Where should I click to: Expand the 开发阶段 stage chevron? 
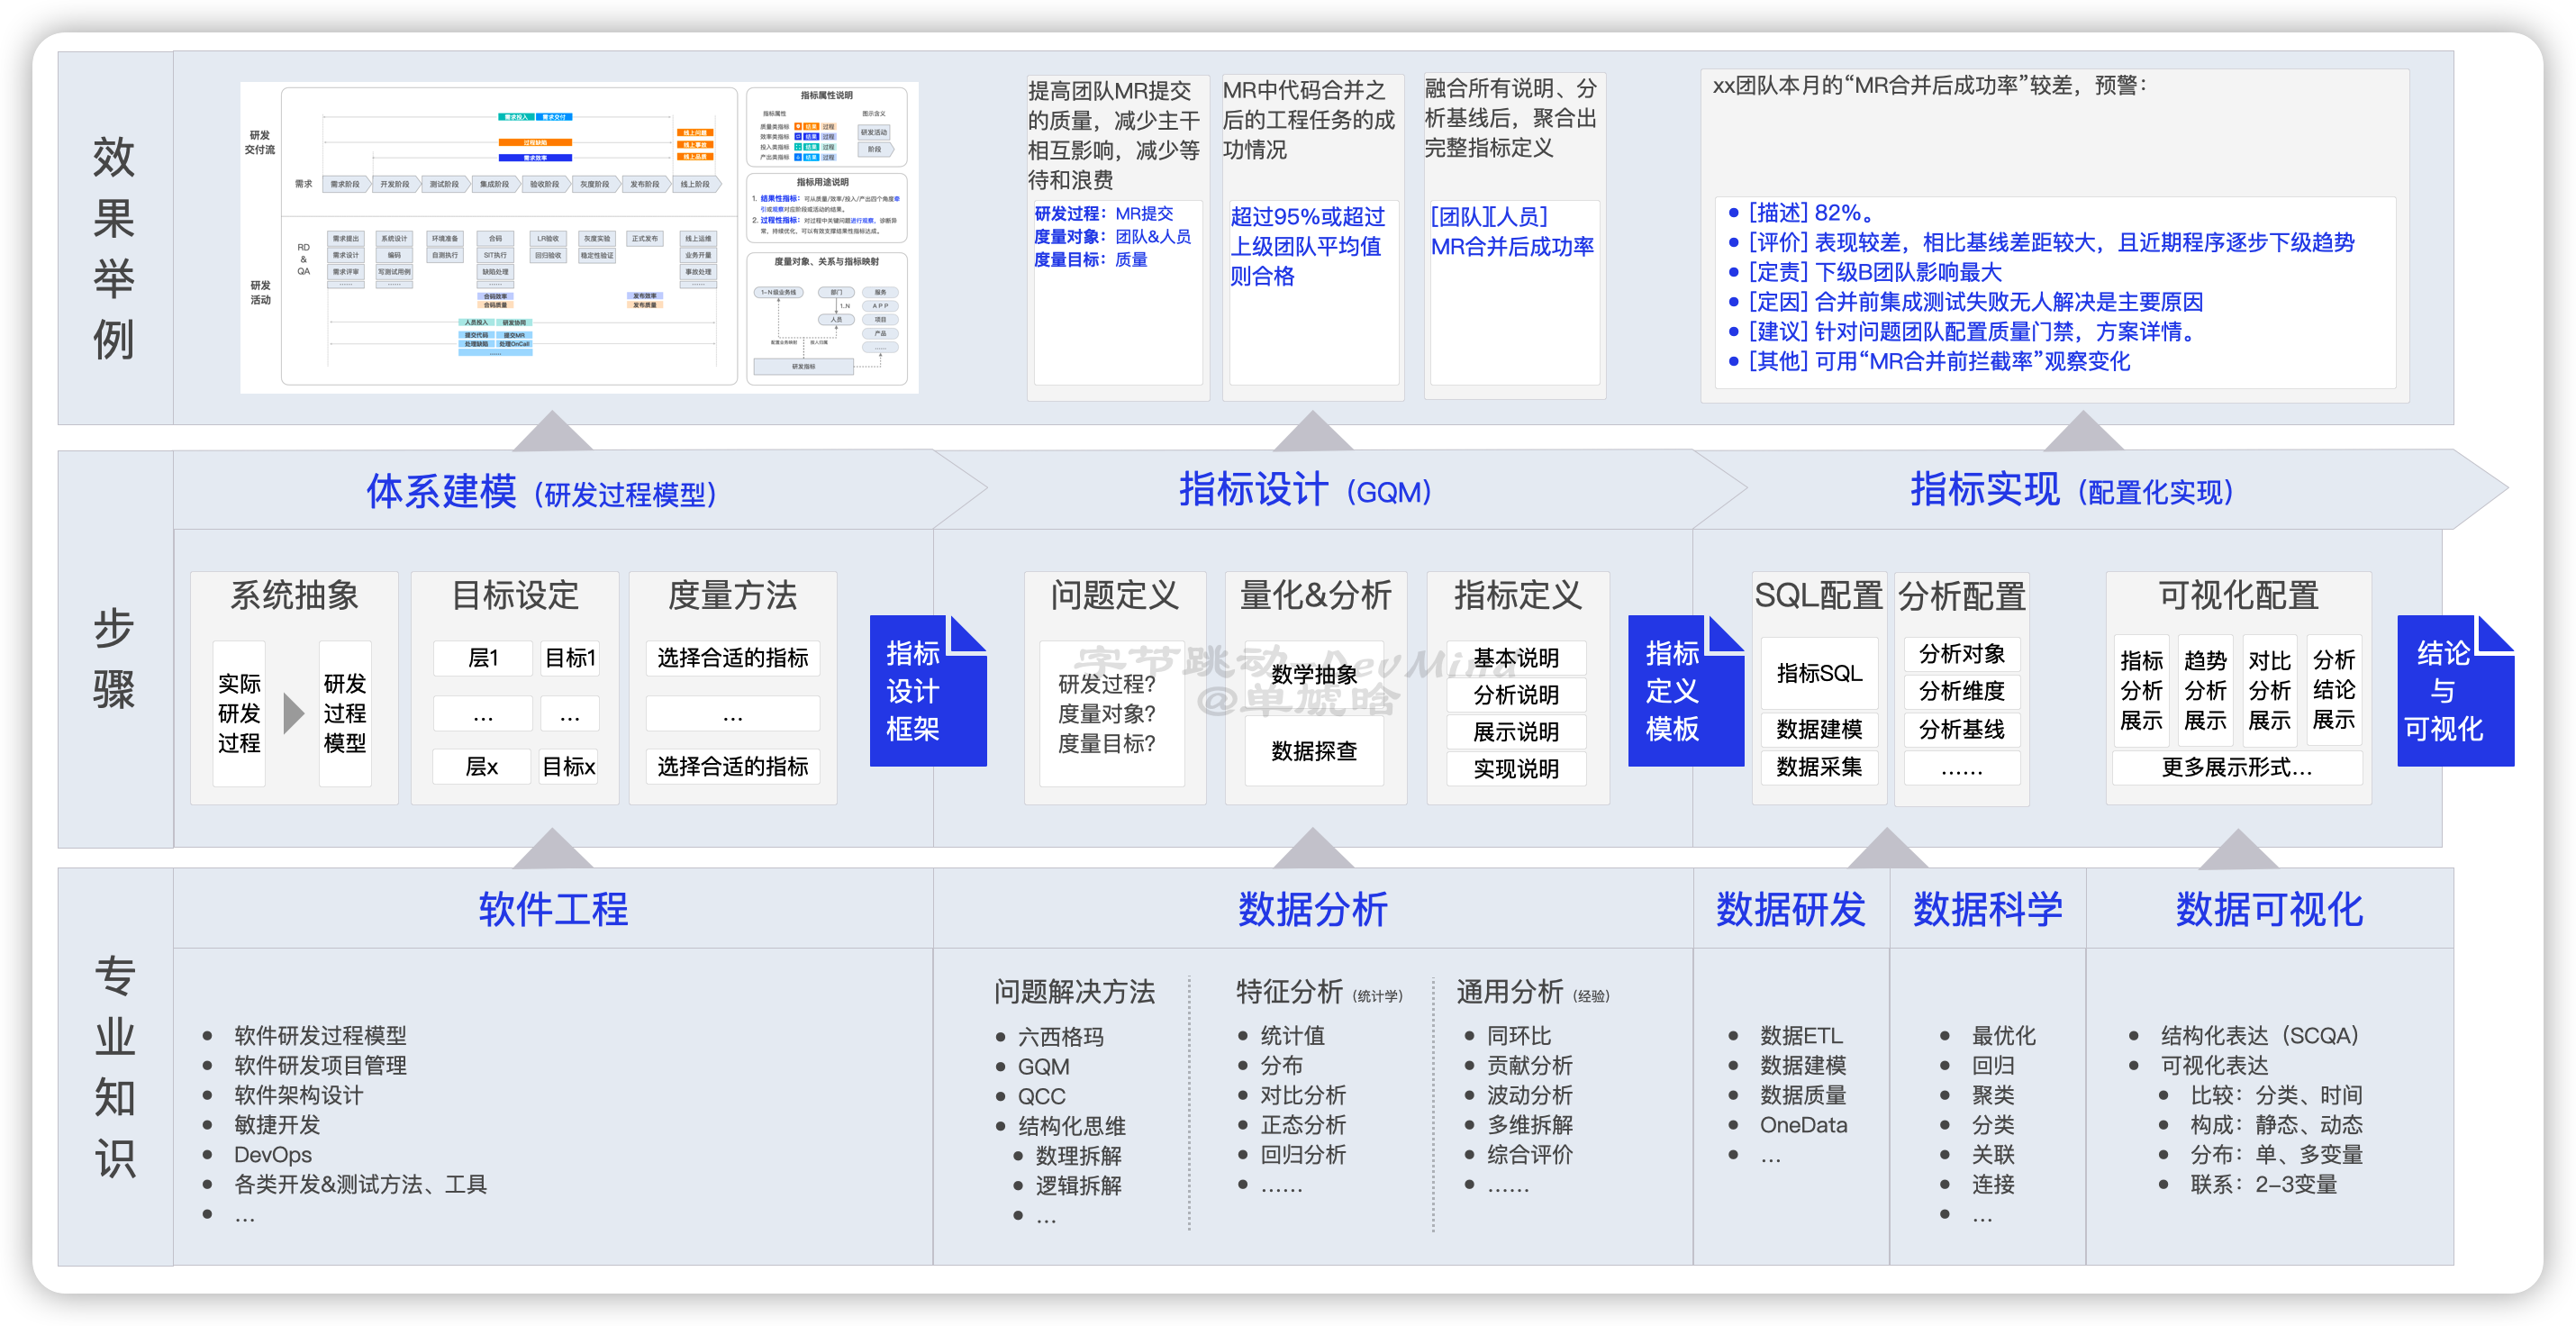point(395,184)
